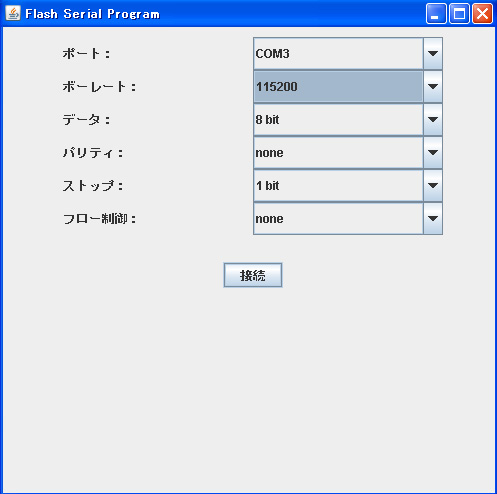Click the フロー制御 none value field
497x494 pixels.
pyautogui.click(x=338, y=218)
